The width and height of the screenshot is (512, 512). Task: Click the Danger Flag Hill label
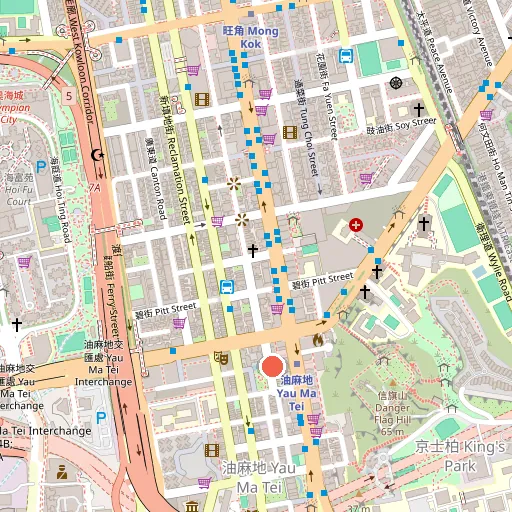pos(392,414)
